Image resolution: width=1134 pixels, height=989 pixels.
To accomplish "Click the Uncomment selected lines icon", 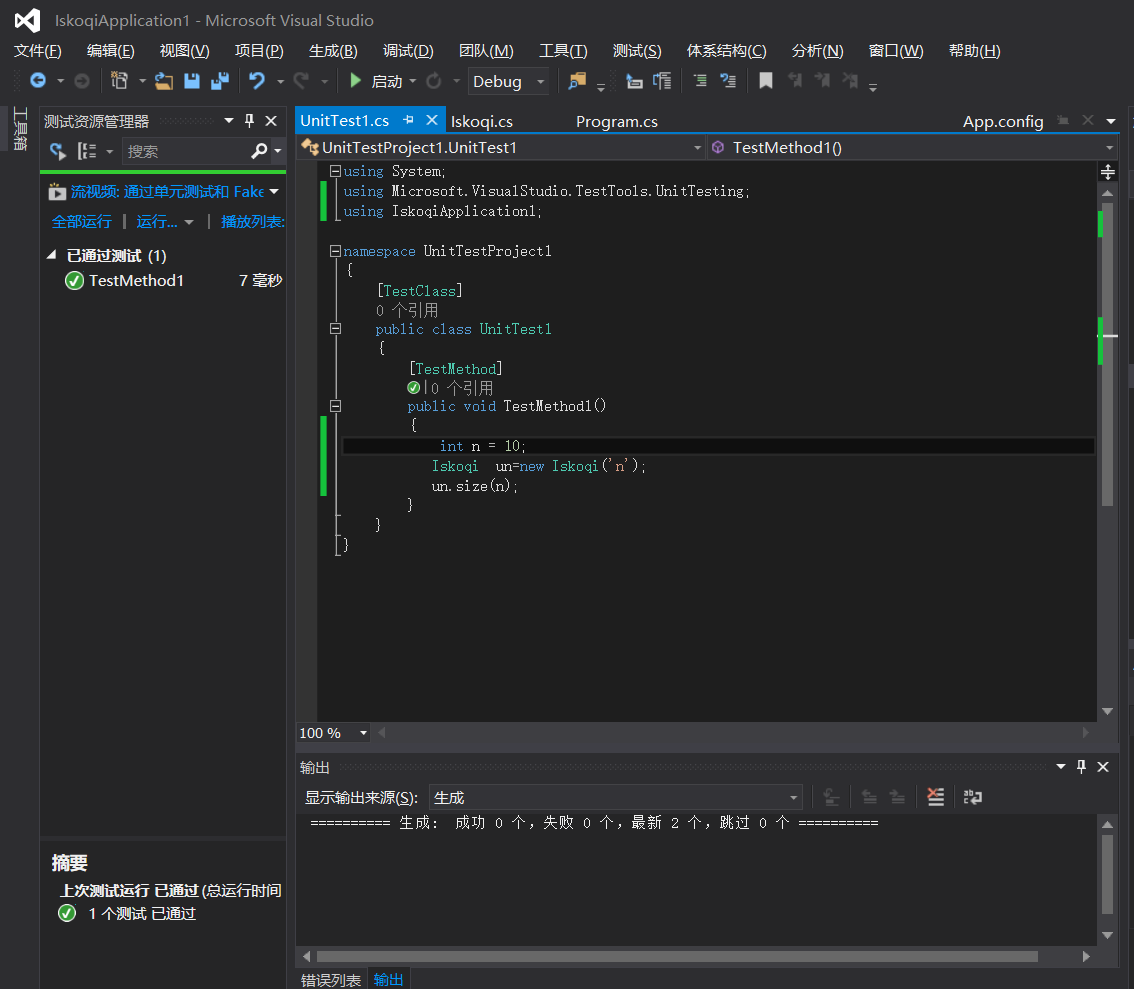I will (728, 81).
